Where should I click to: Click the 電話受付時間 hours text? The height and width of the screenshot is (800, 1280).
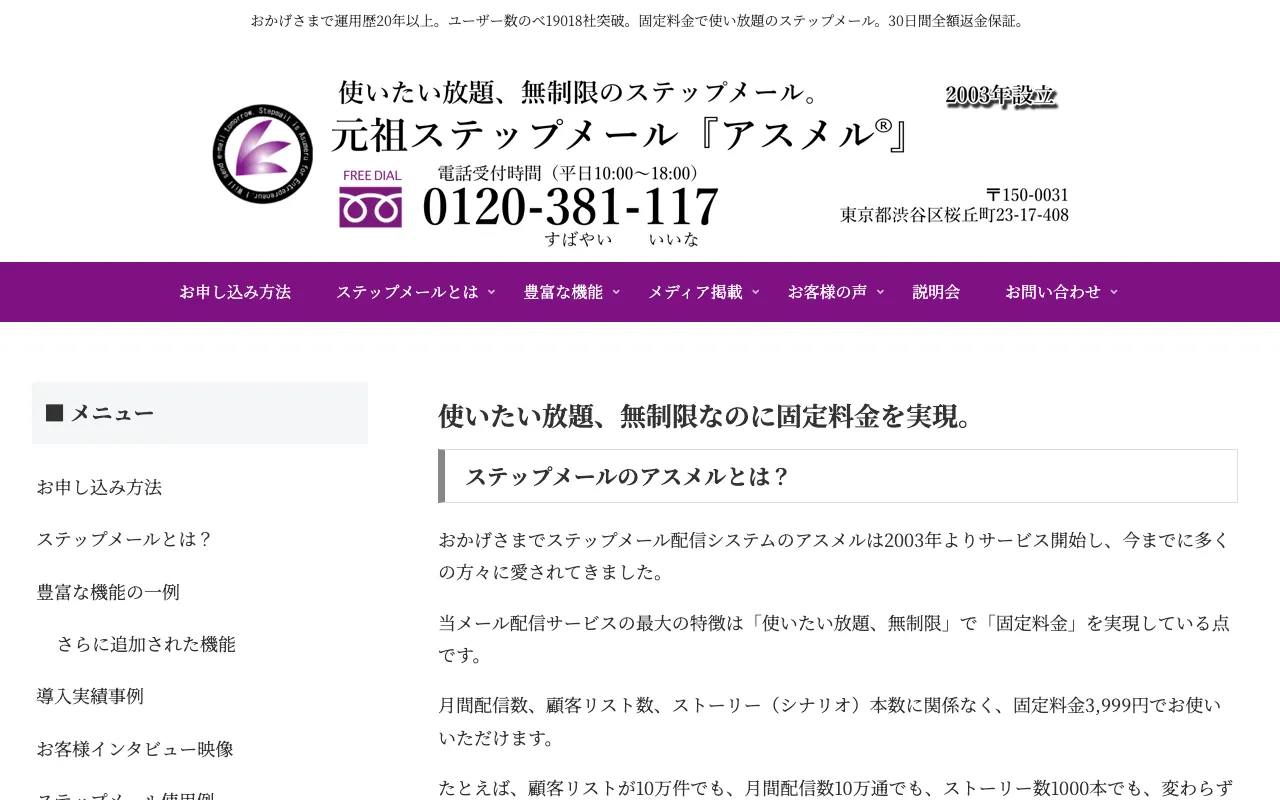[573, 173]
